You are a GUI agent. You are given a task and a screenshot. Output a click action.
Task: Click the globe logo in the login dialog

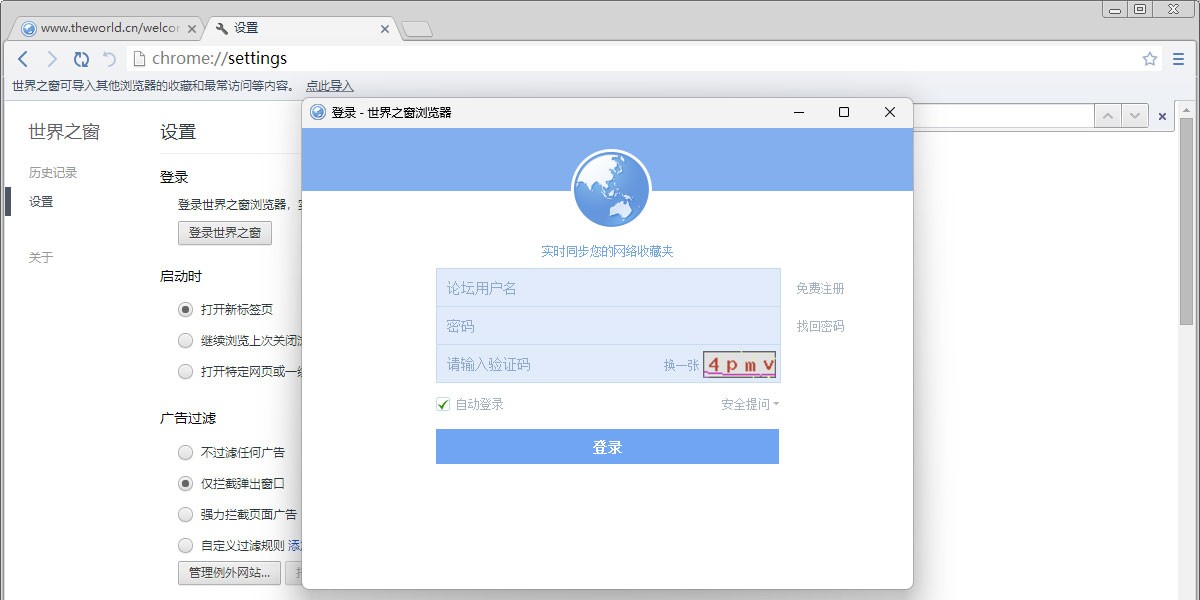pyautogui.click(x=610, y=188)
